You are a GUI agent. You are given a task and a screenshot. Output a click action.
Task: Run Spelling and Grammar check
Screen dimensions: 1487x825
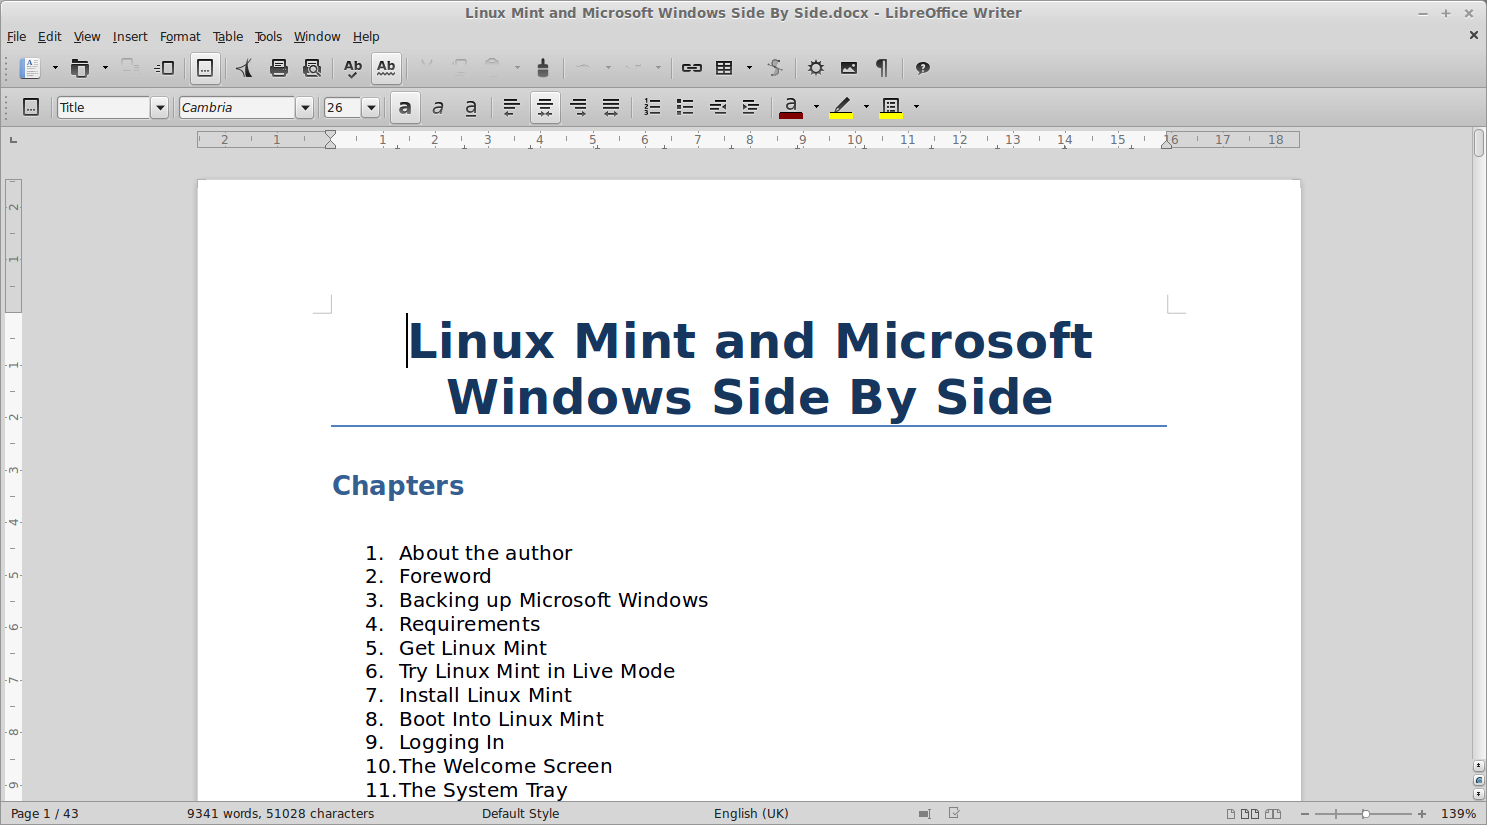point(353,68)
